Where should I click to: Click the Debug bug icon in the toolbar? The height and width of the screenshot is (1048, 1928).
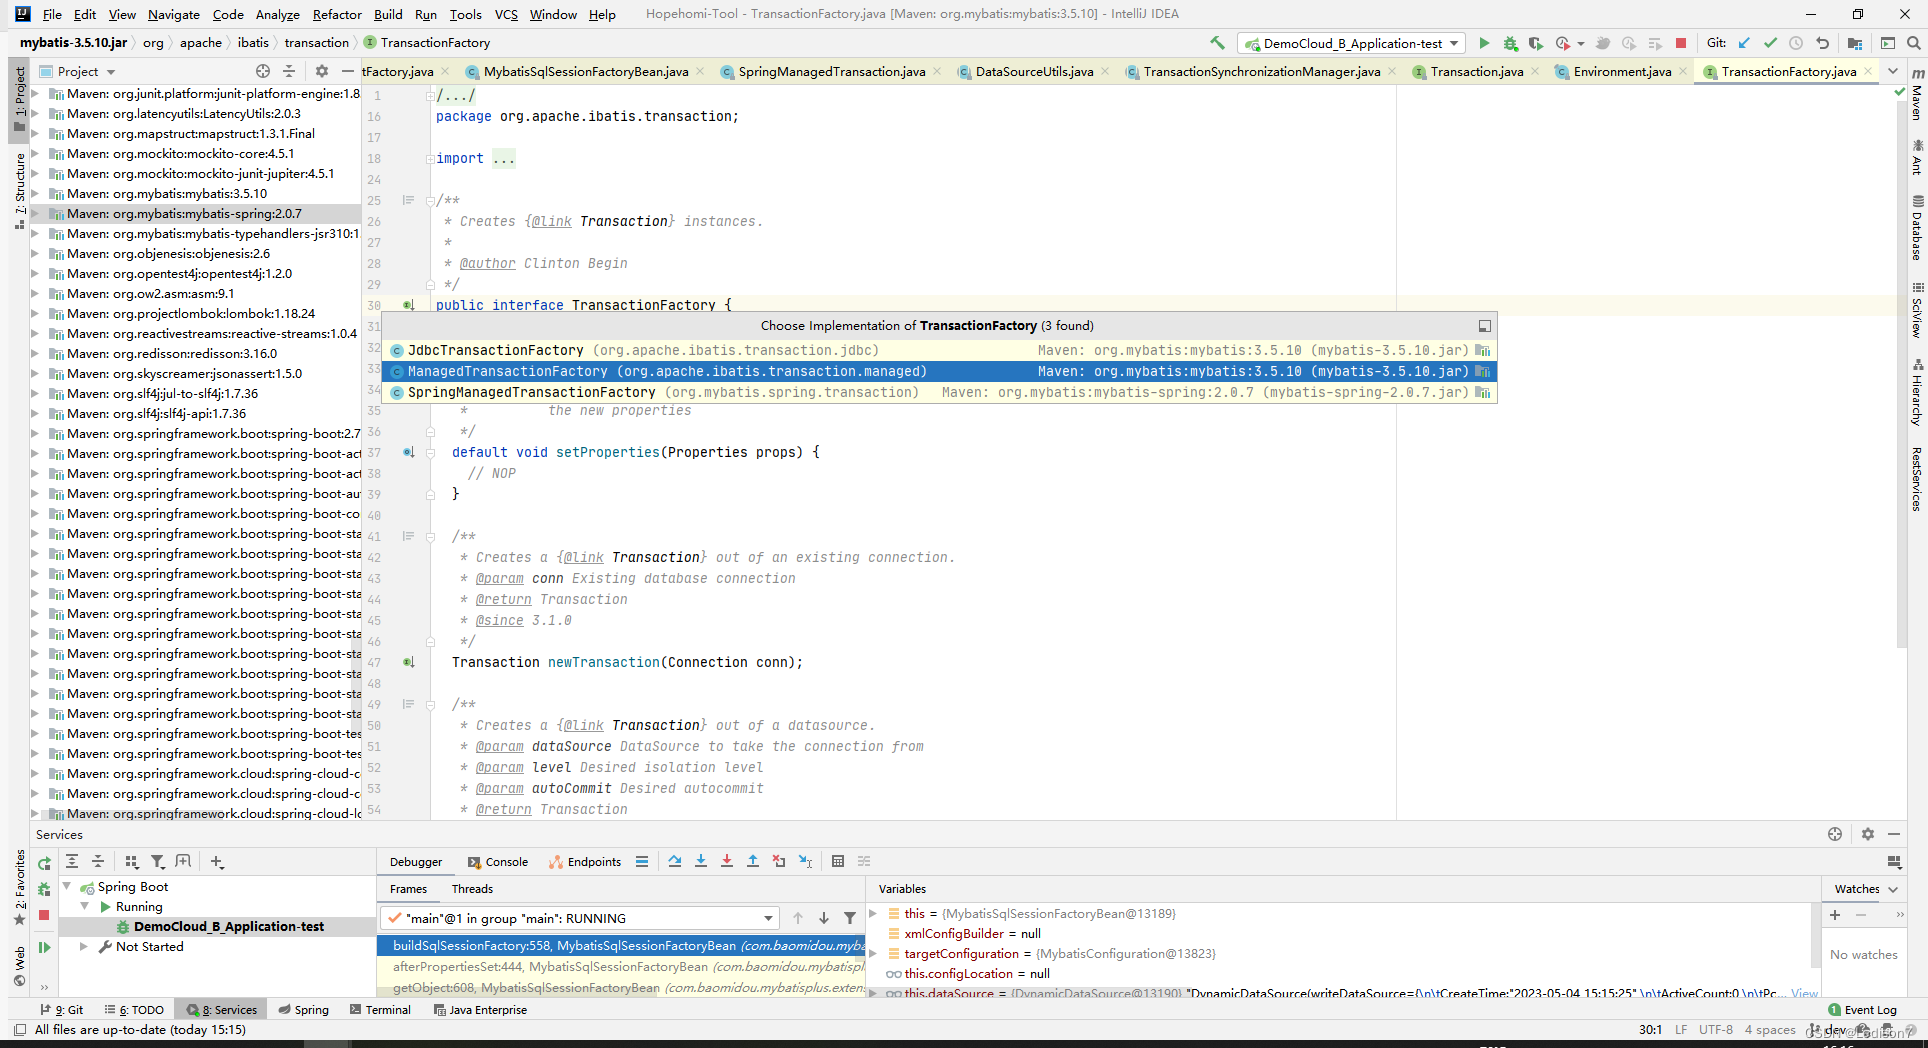click(1510, 43)
